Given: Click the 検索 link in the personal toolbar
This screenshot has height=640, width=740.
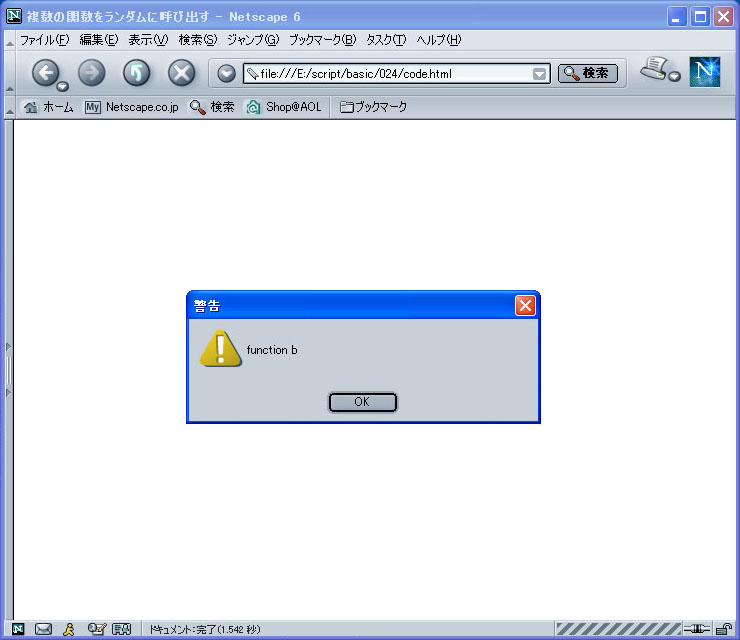Looking at the screenshot, I should (x=212, y=107).
